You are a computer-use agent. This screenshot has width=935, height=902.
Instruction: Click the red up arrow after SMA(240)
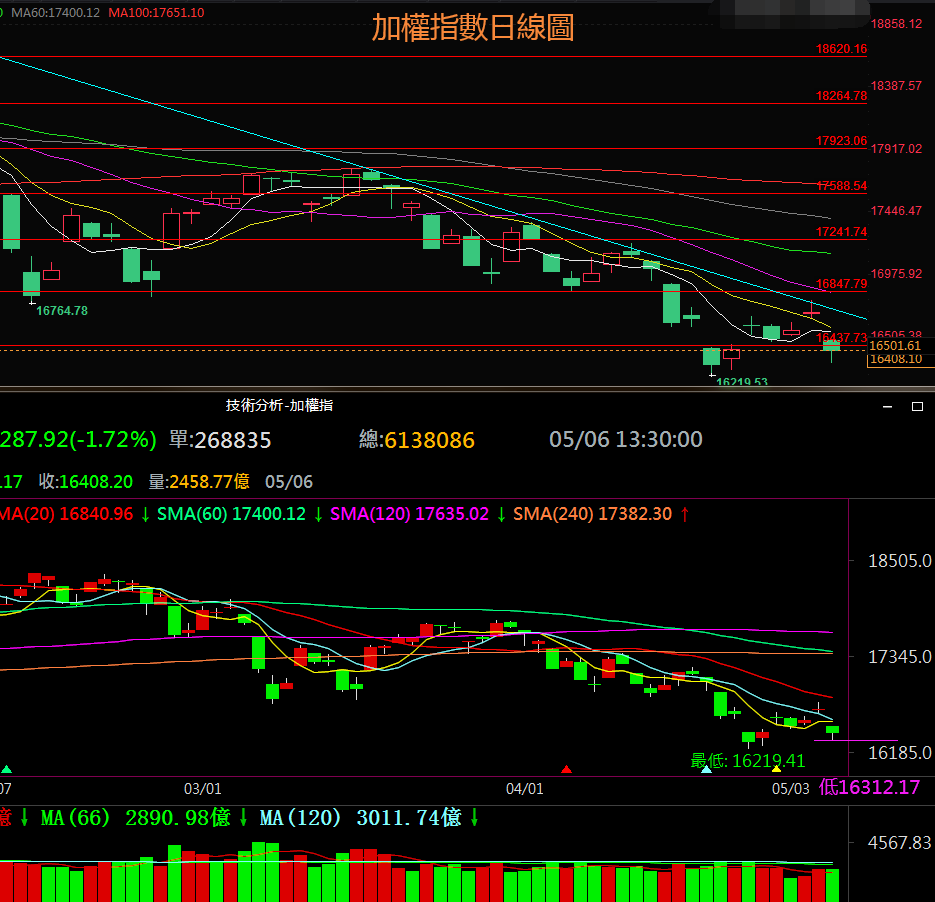[x=684, y=514]
